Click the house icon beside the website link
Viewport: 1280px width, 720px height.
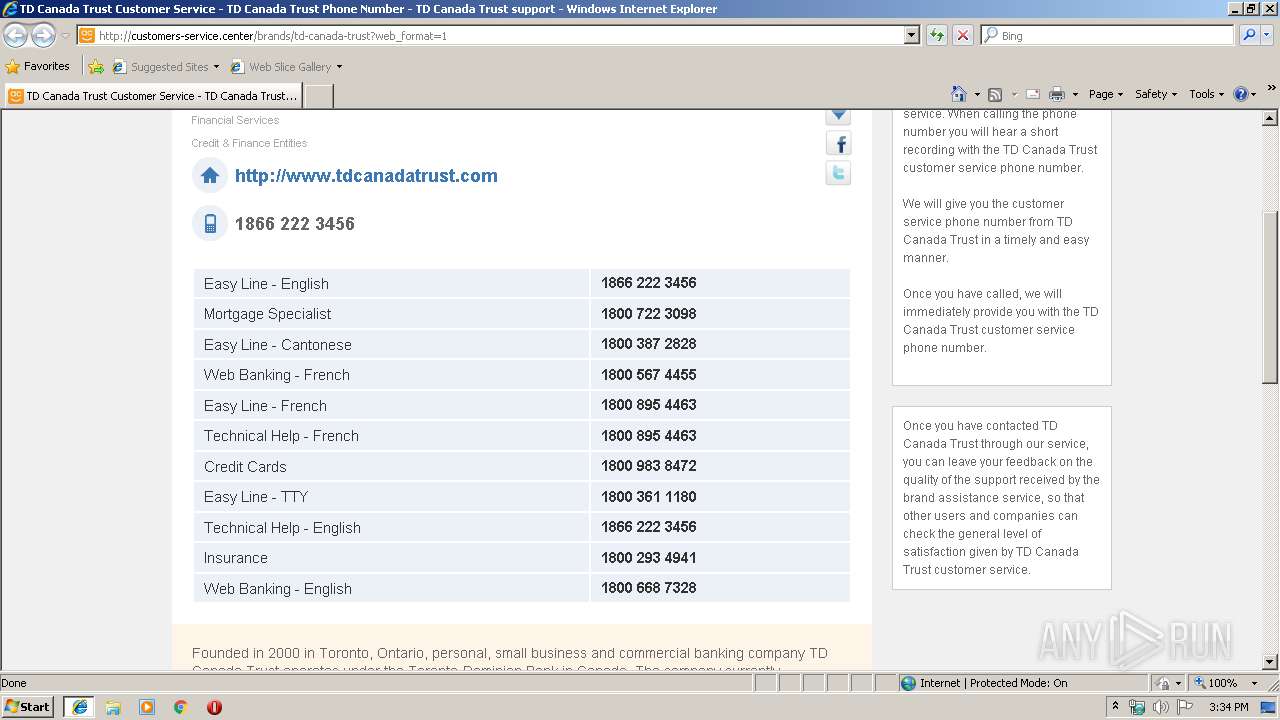[210, 176]
